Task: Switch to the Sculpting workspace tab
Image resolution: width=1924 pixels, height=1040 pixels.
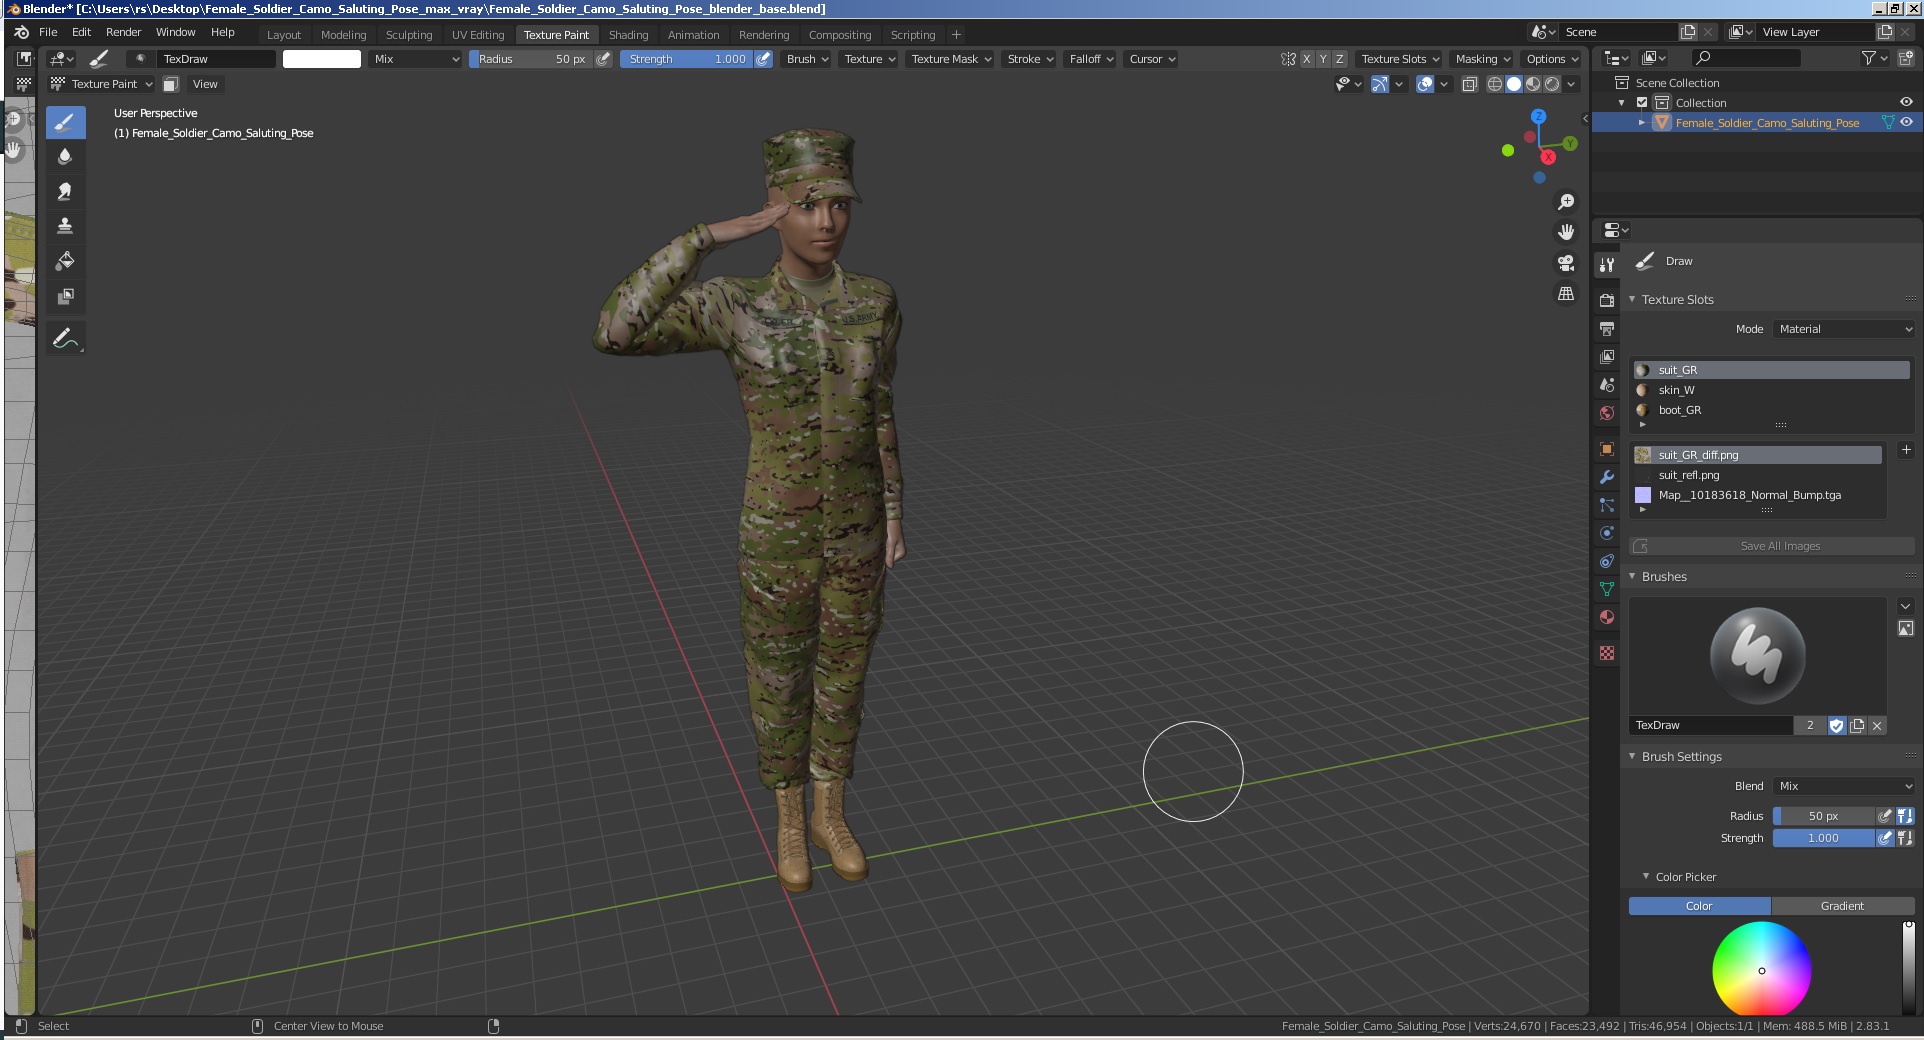Action: click(x=409, y=35)
